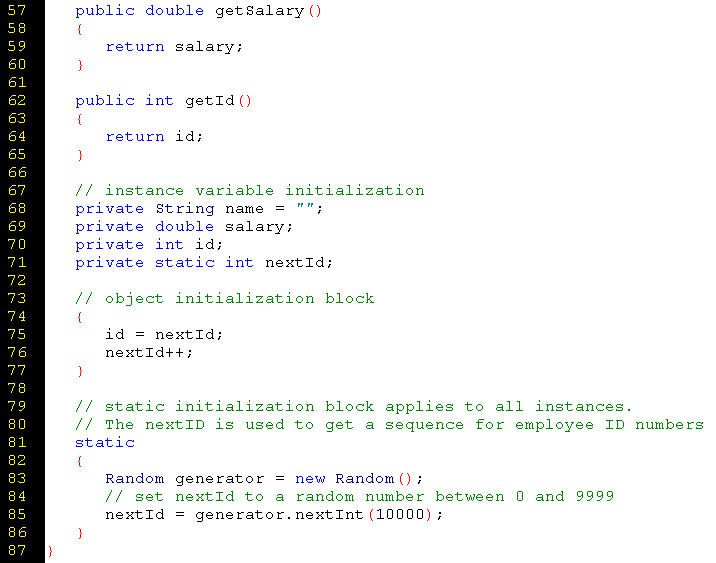Click the closing brace on line 77

pyautogui.click(x=80, y=371)
